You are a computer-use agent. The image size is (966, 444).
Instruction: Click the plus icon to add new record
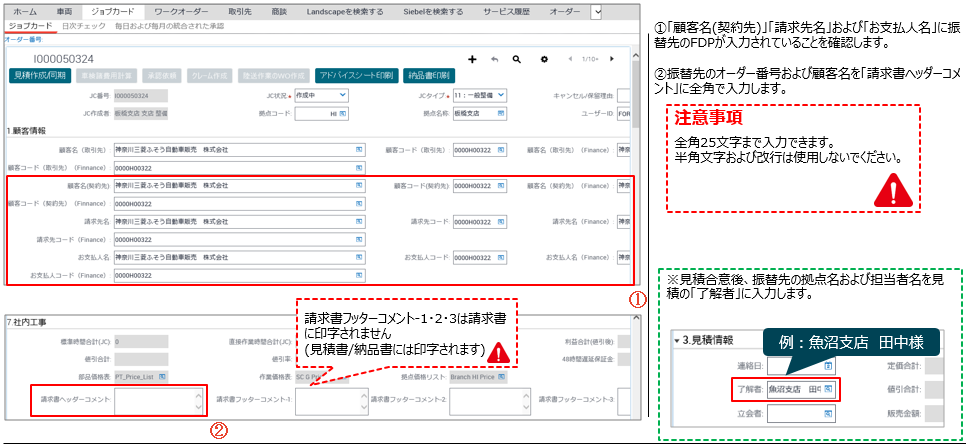[x=472, y=60]
